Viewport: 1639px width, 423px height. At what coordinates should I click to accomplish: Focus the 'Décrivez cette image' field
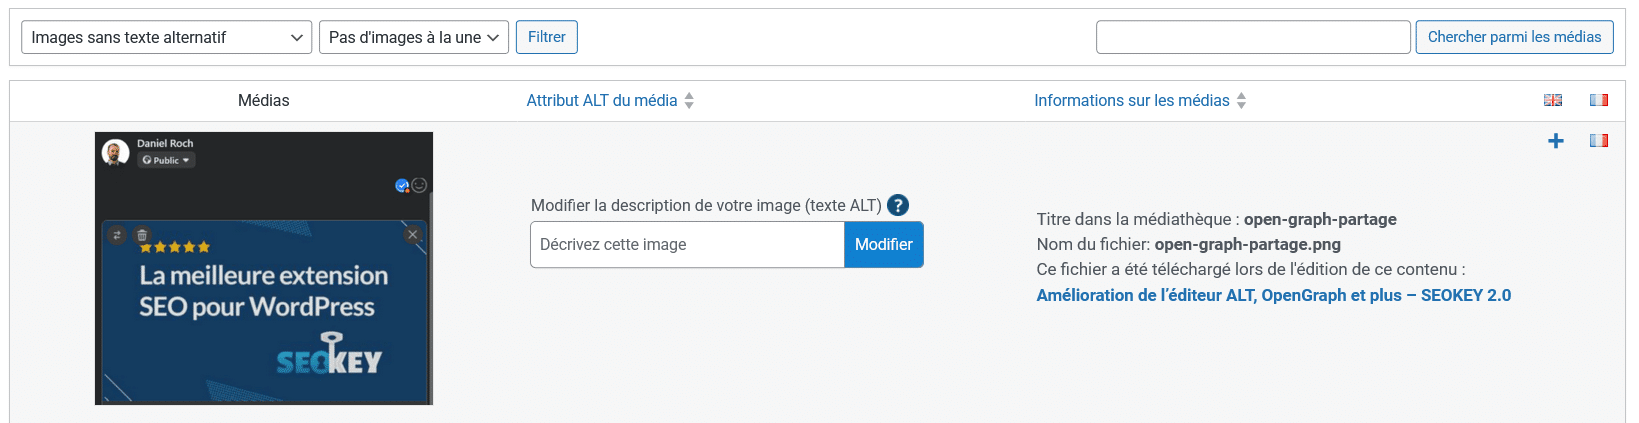pyautogui.click(x=687, y=244)
